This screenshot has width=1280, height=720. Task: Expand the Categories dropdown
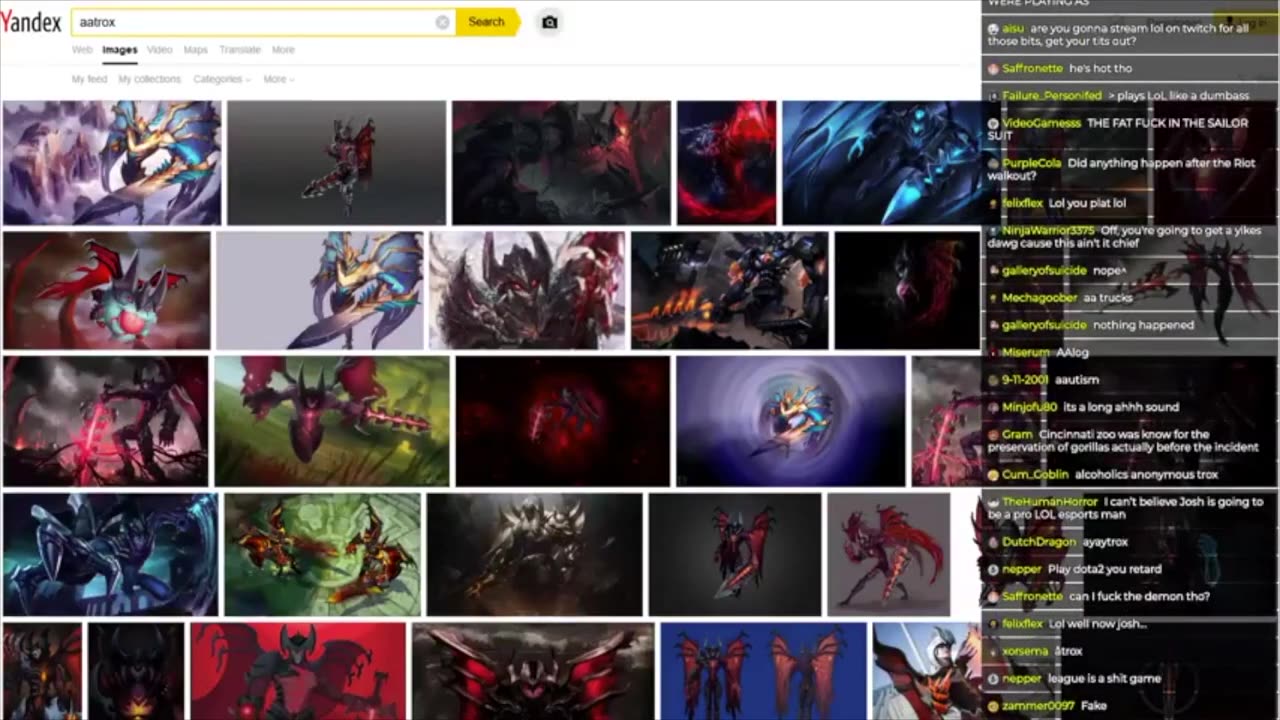pyautogui.click(x=222, y=79)
